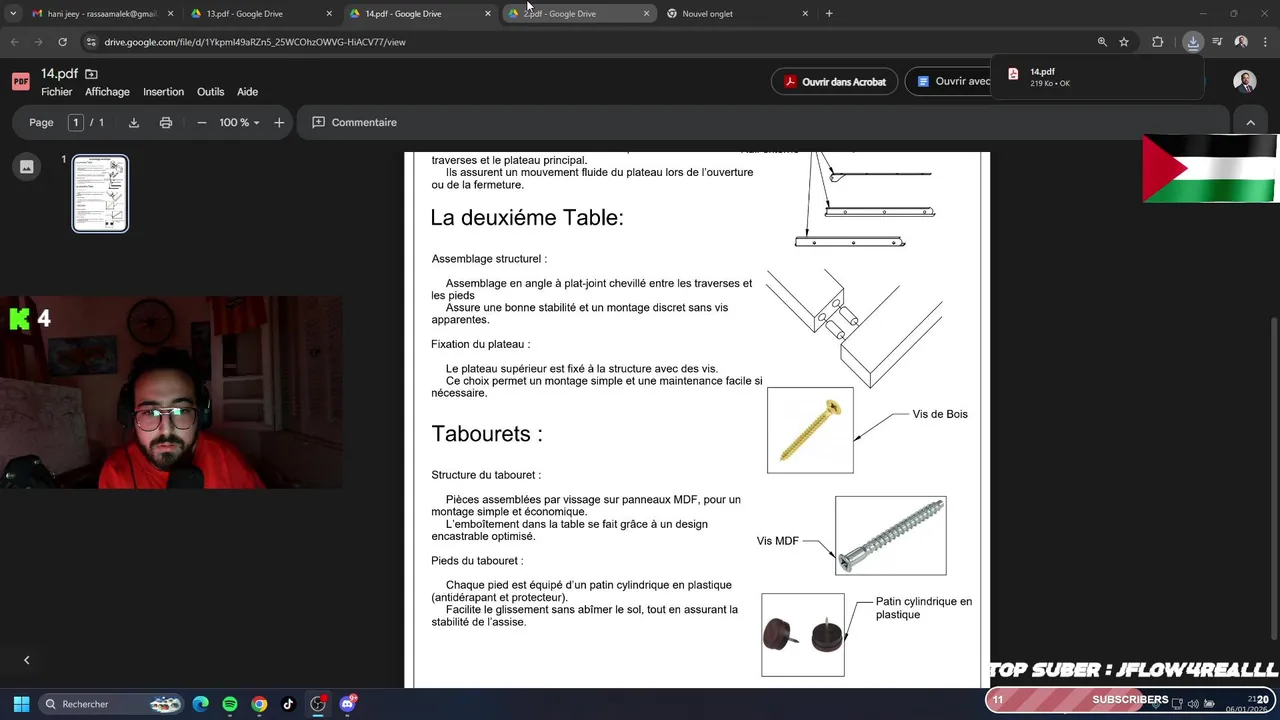Click the text 'Fixation du plateau :'
The width and height of the screenshot is (1280, 720).
(481, 344)
